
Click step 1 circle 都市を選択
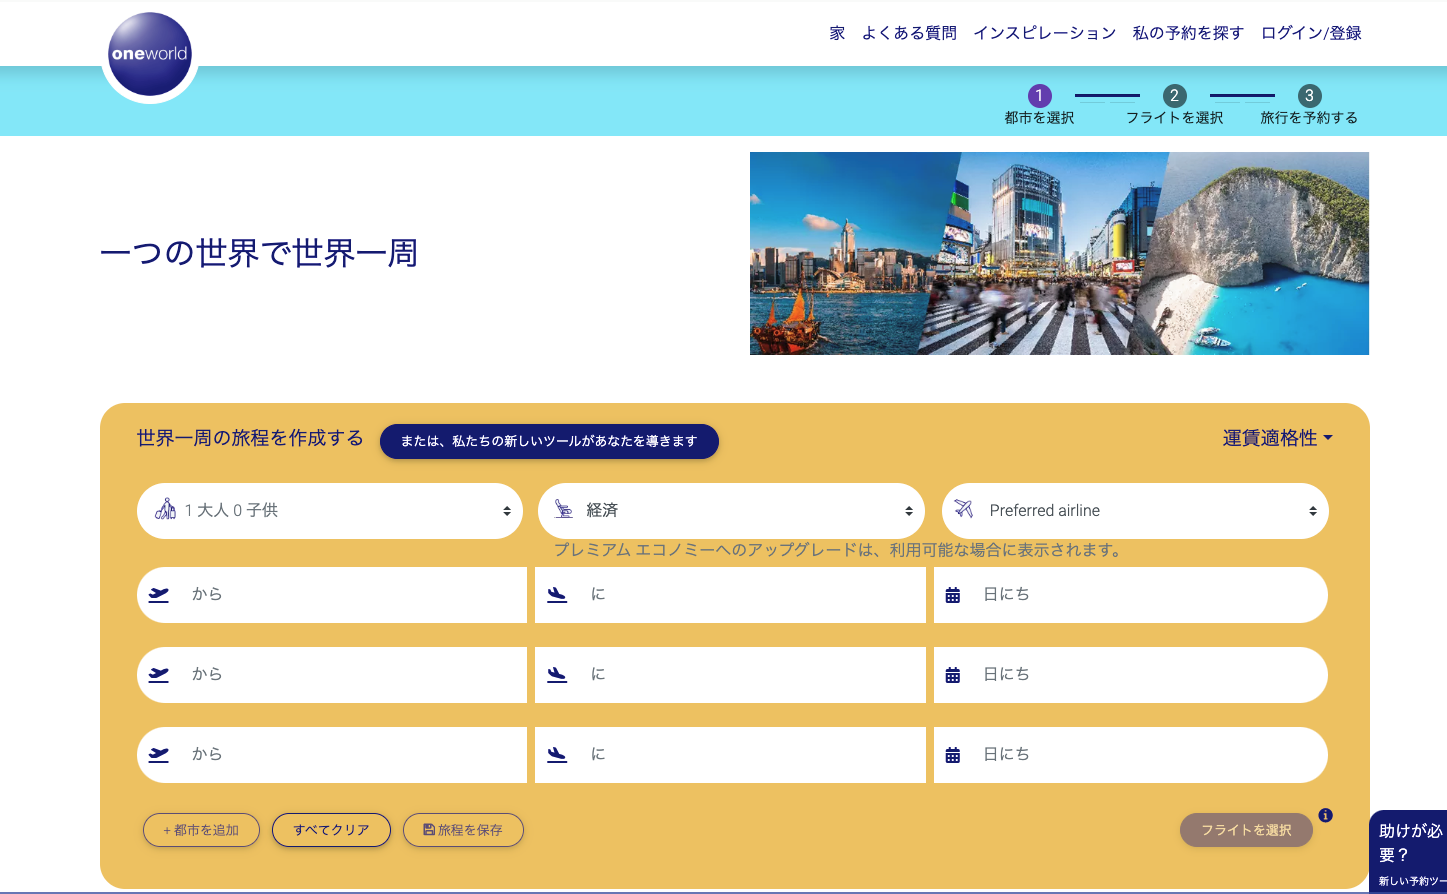(x=1040, y=96)
